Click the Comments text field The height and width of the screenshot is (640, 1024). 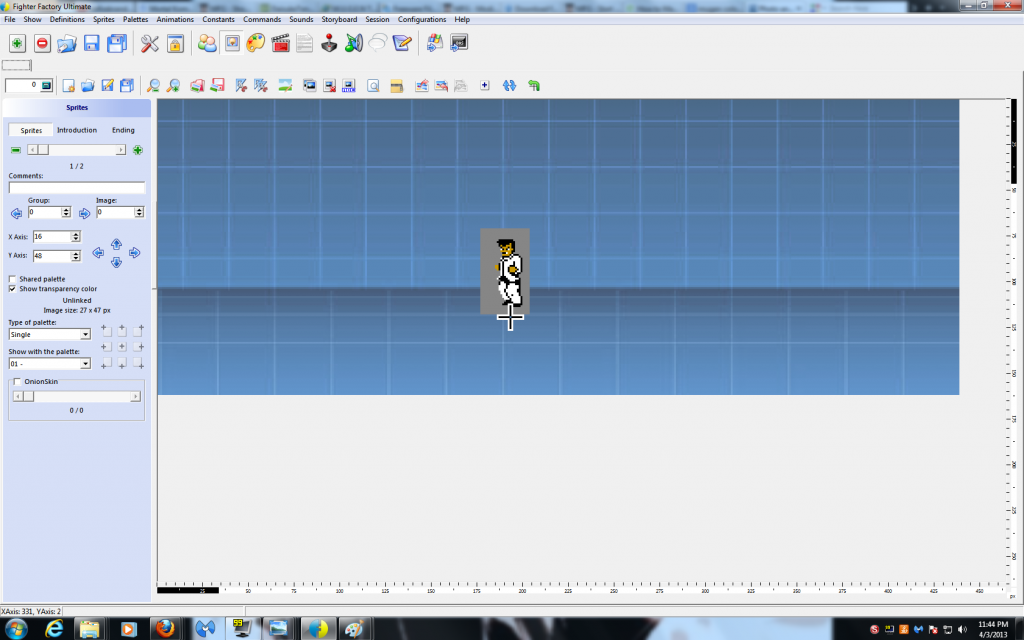(76, 187)
